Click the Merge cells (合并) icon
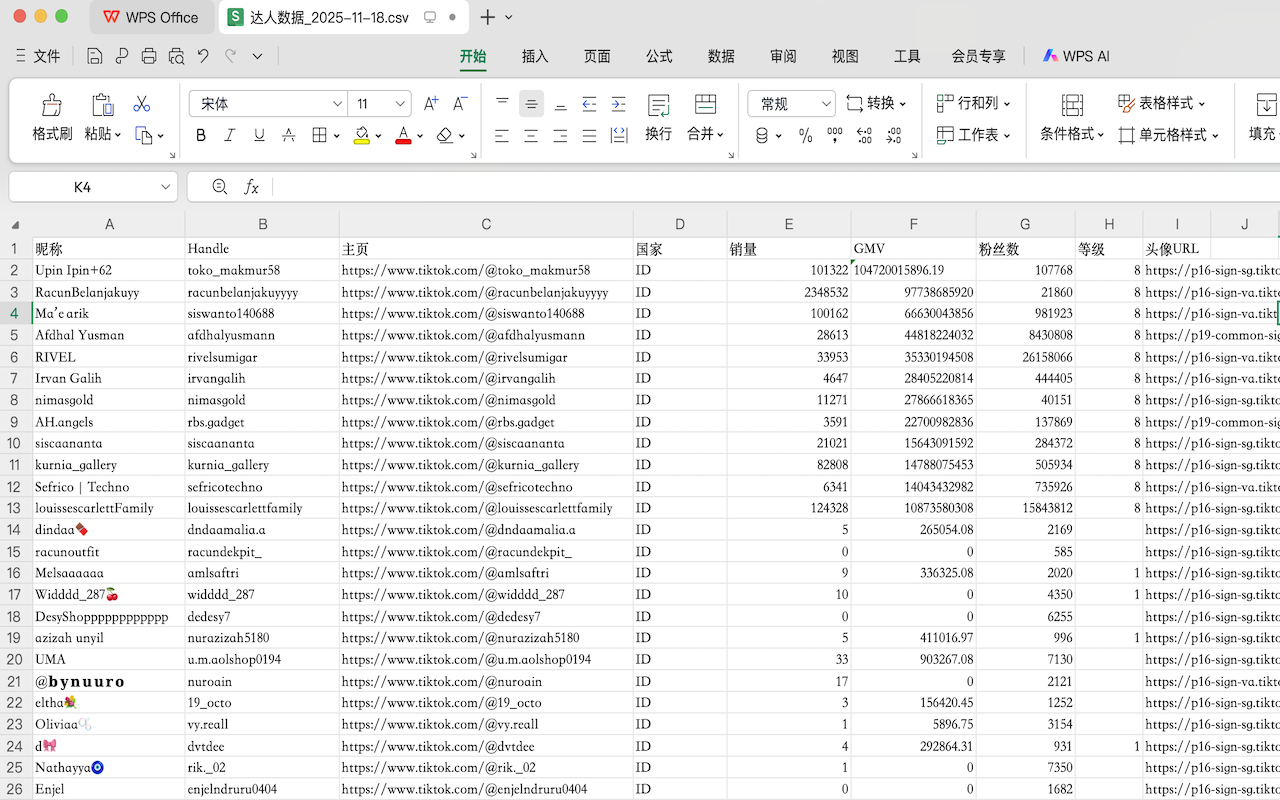Image resolution: width=1280 pixels, height=800 pixels. 706,105
